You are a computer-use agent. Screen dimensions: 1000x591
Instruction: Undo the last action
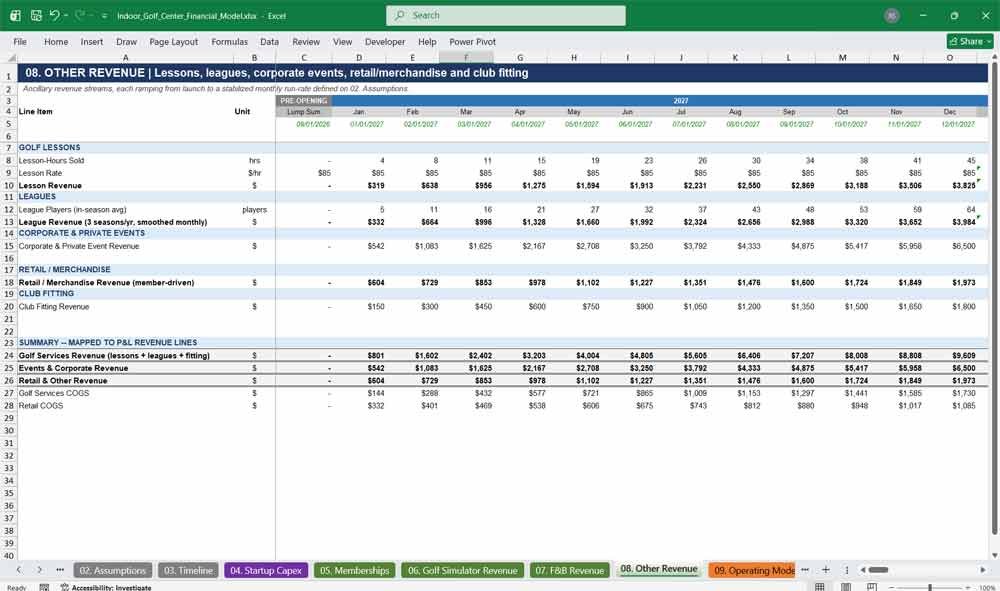54,15
